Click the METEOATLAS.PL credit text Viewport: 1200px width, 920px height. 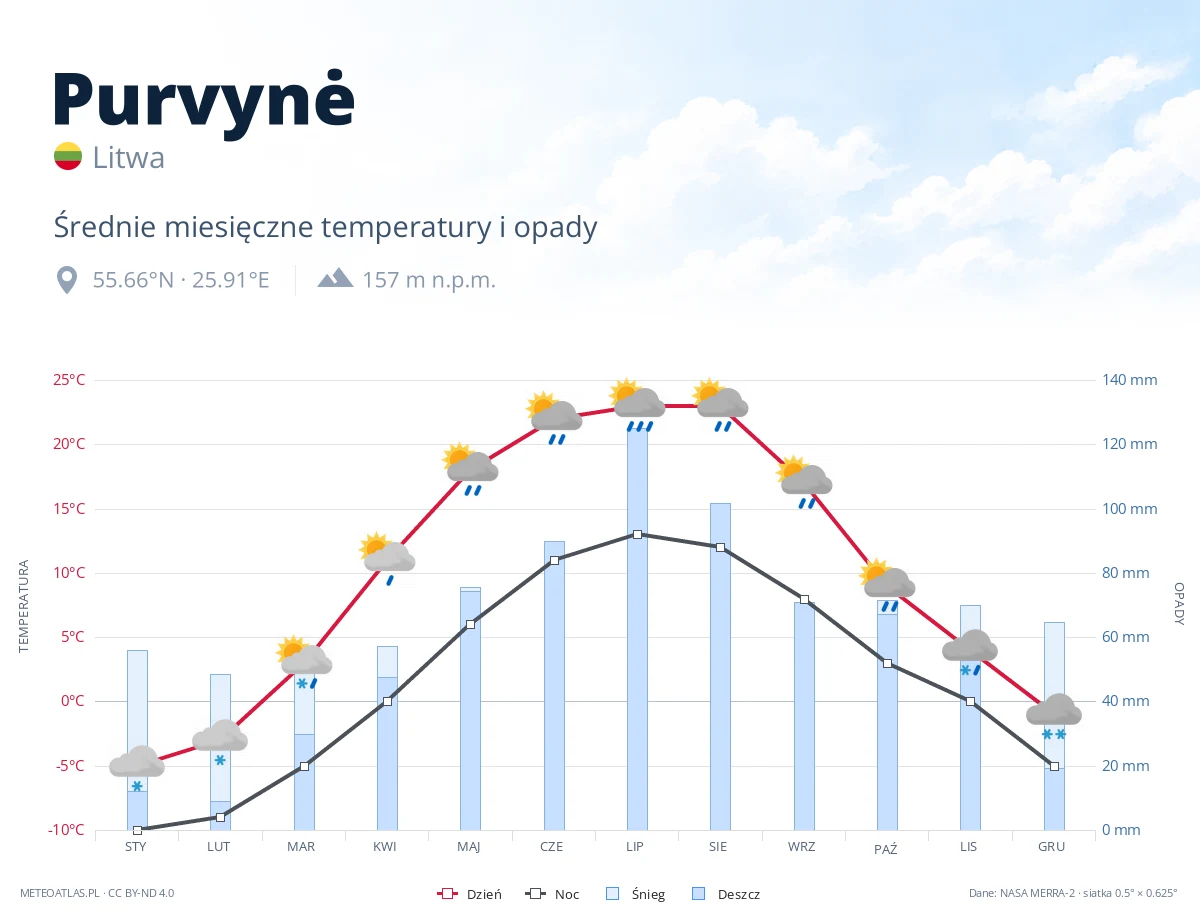click(x=97, y=893)
